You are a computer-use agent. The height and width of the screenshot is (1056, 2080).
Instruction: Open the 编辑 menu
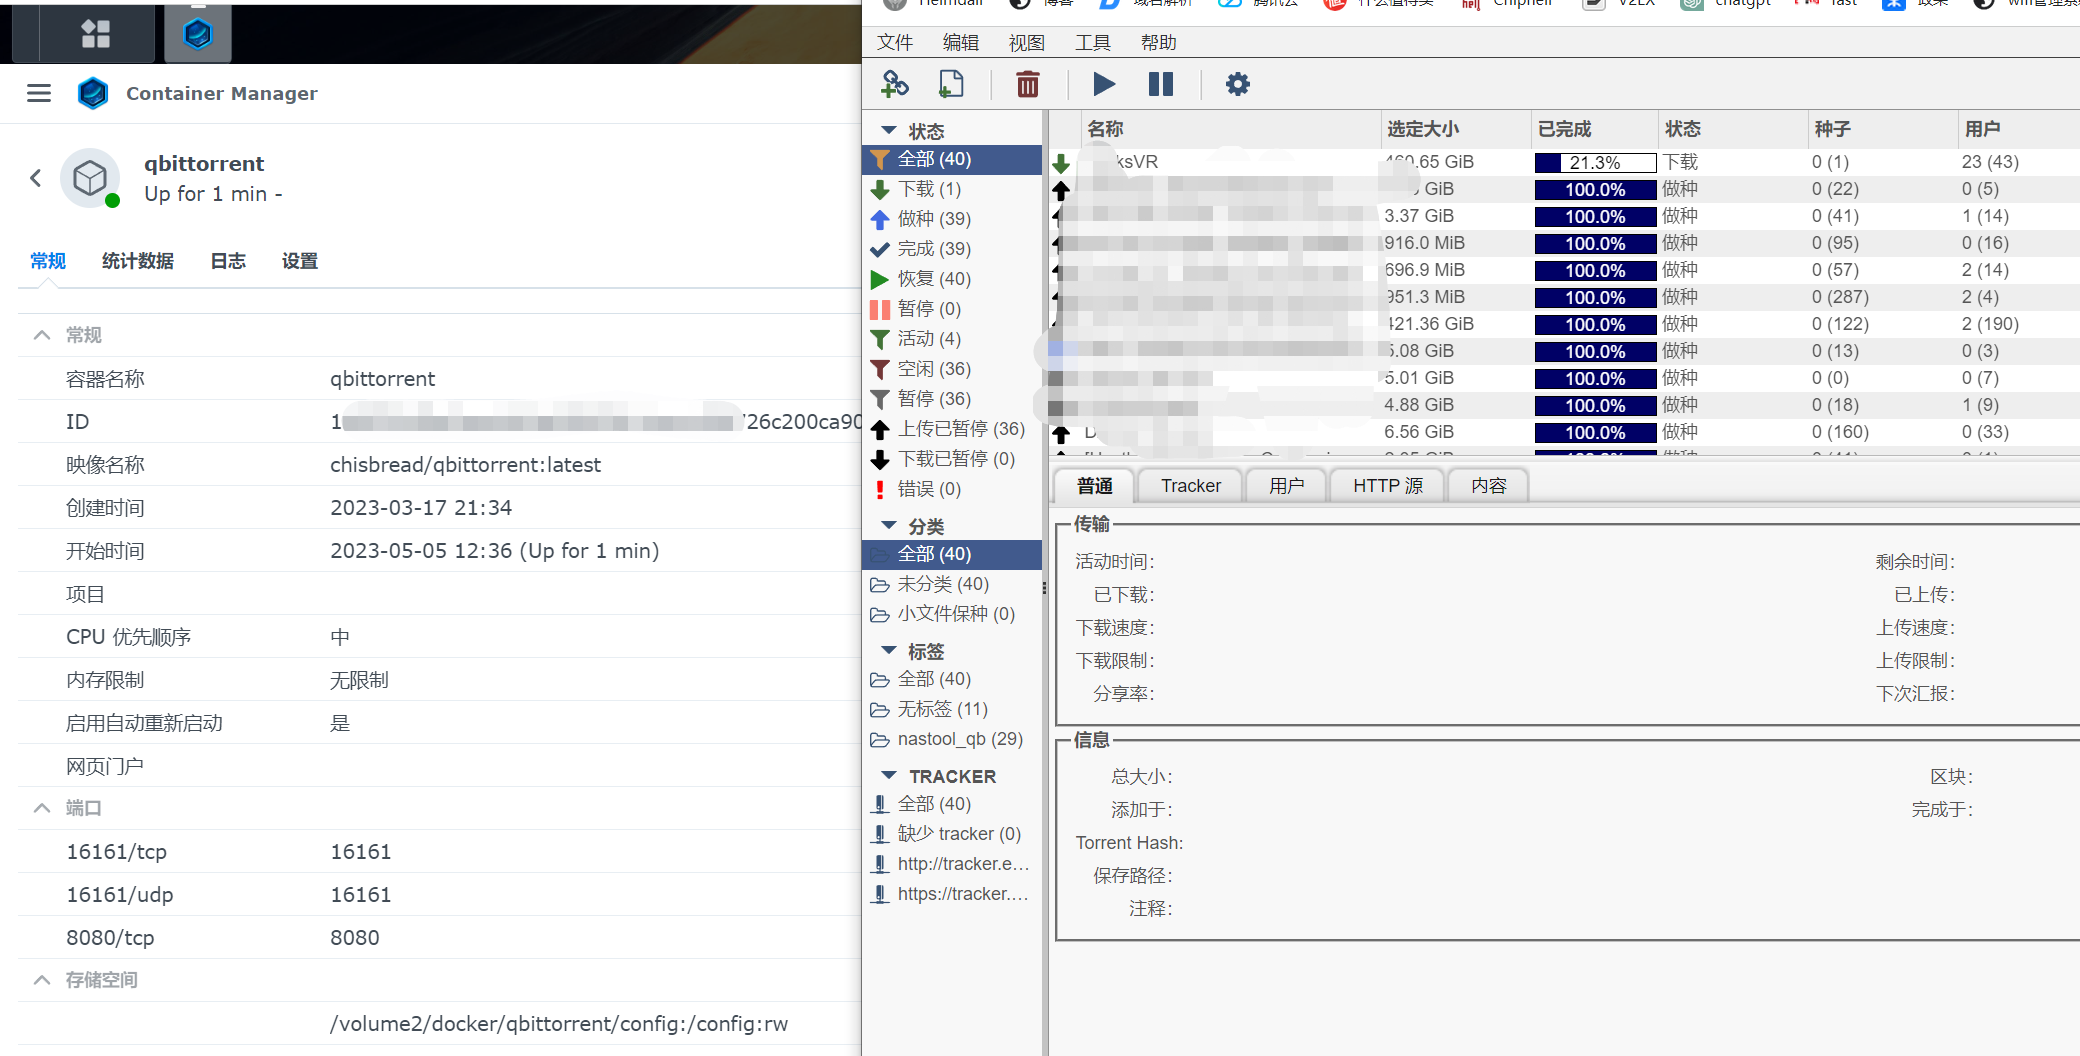[961, 42]
